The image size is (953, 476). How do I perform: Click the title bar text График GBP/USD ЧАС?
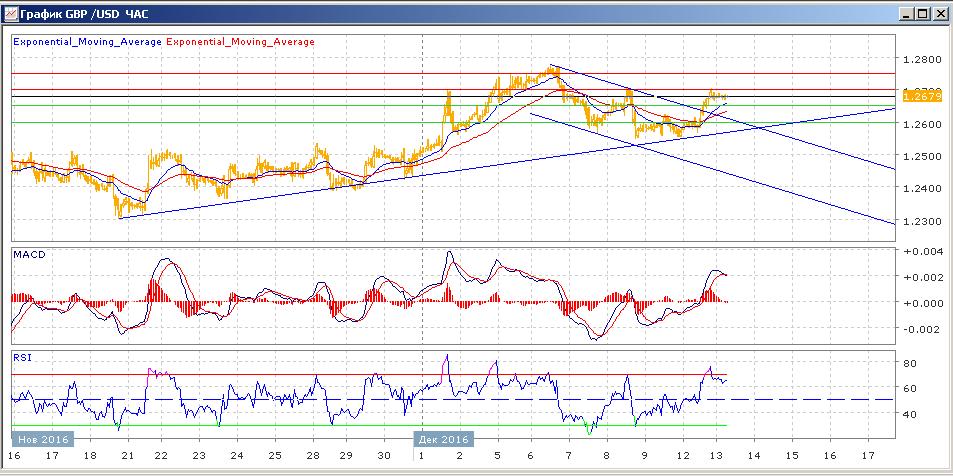click(x=84, y=14)
